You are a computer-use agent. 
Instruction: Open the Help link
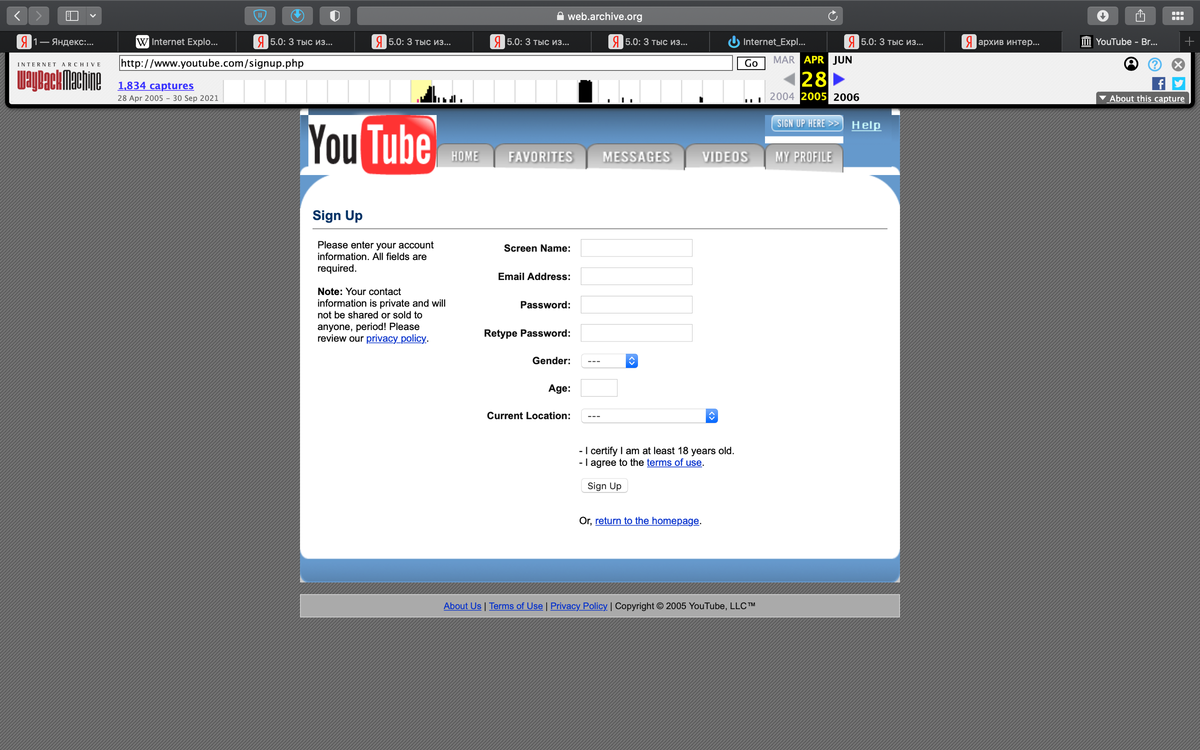click(866, 125)
